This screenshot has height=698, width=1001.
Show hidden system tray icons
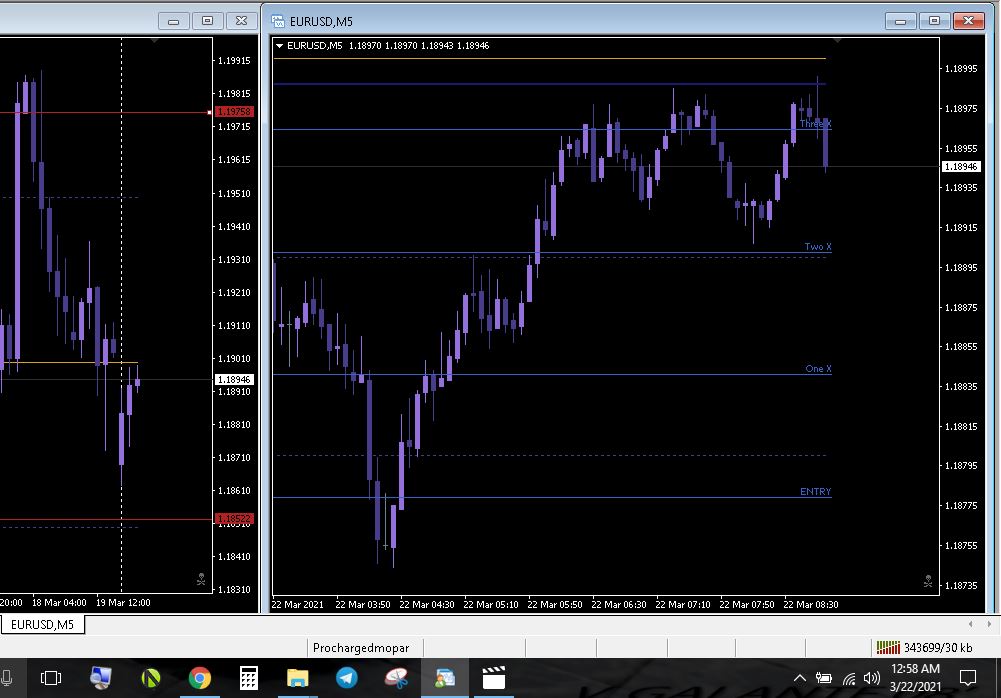[801, 679]
